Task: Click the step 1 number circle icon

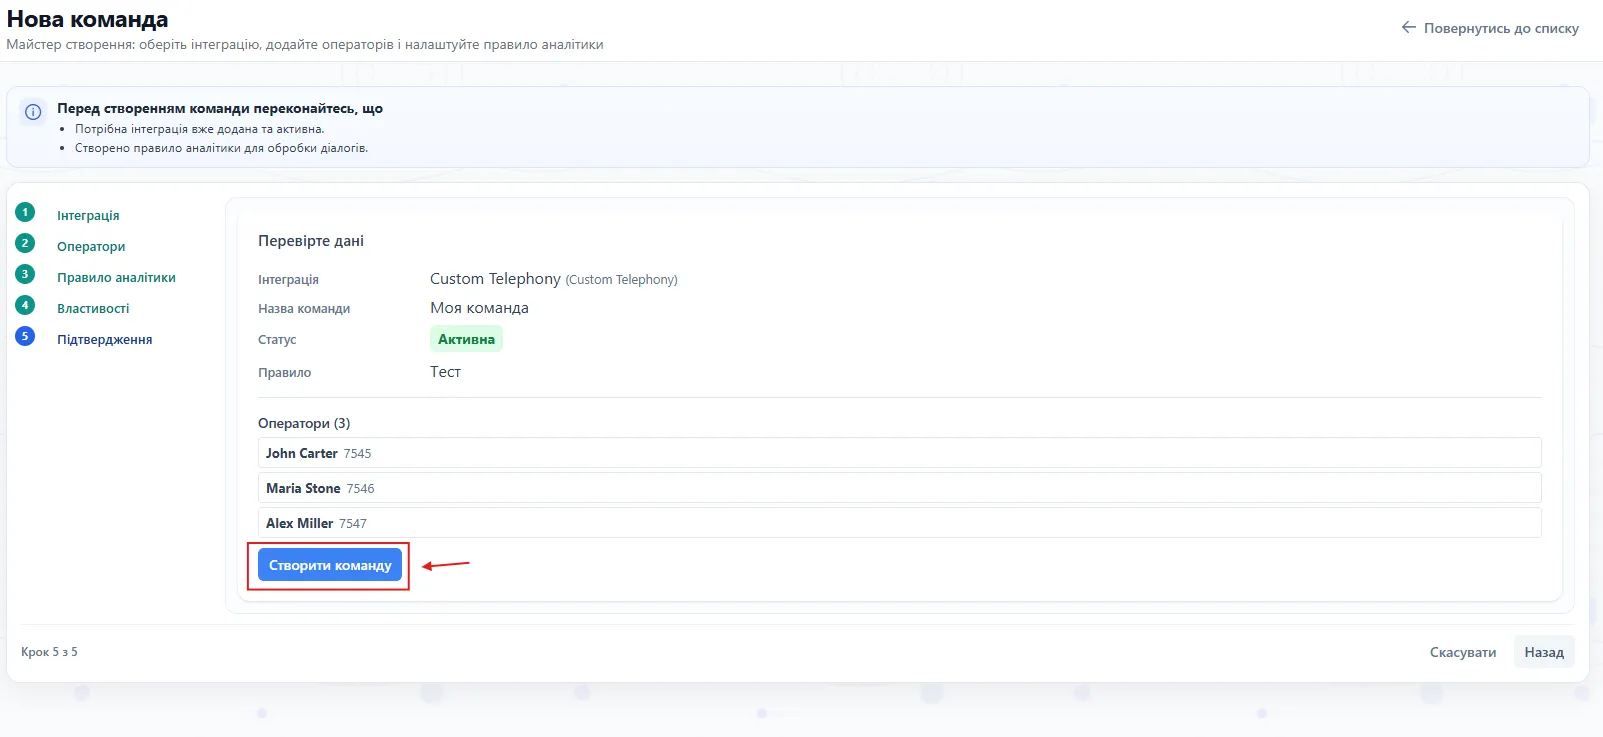Action: [x=25, y=212]
